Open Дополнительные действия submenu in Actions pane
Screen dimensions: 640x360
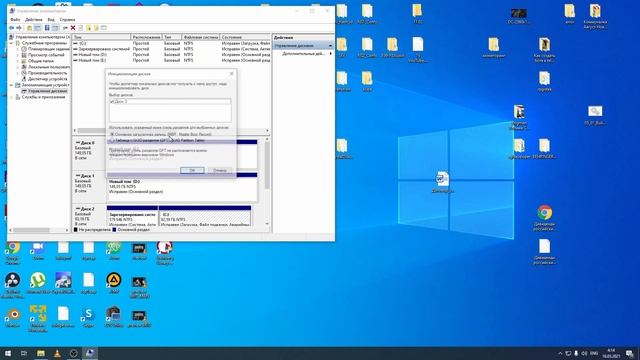[x=303, y=53]
